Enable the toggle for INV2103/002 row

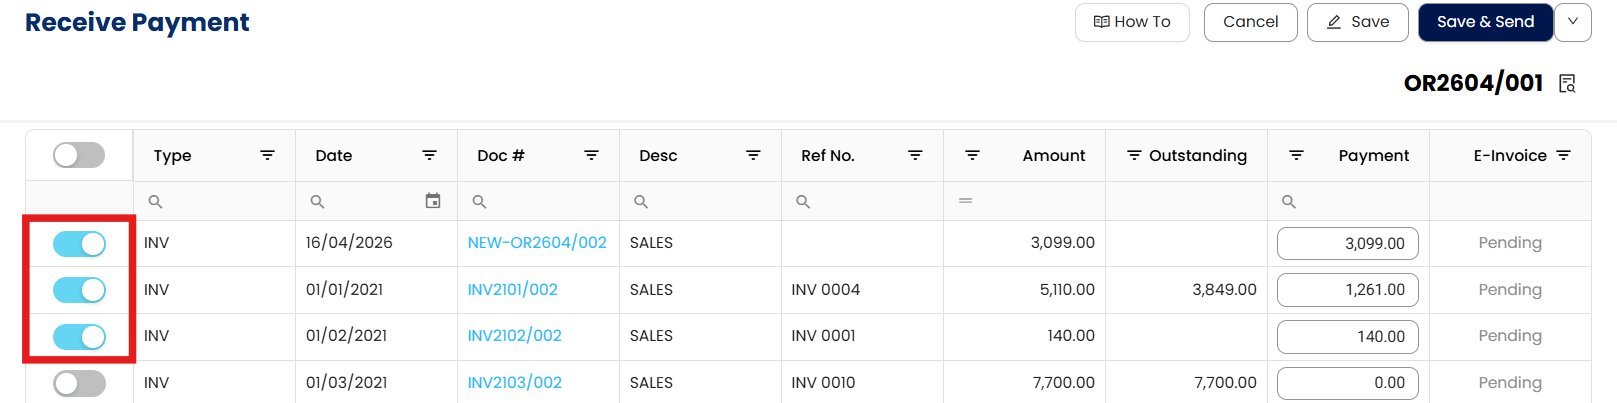point(79,383)
